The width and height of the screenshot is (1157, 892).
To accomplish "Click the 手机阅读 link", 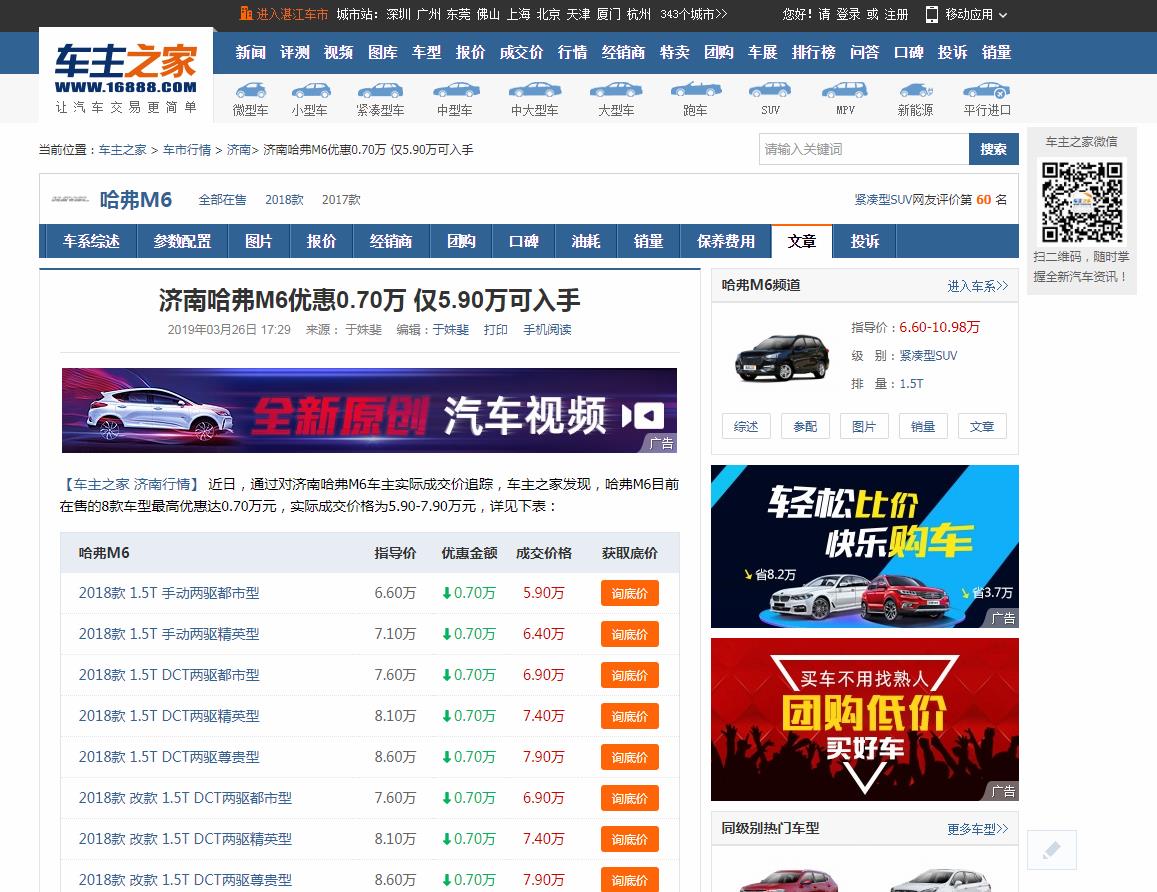I will click(x=547, y=329).
